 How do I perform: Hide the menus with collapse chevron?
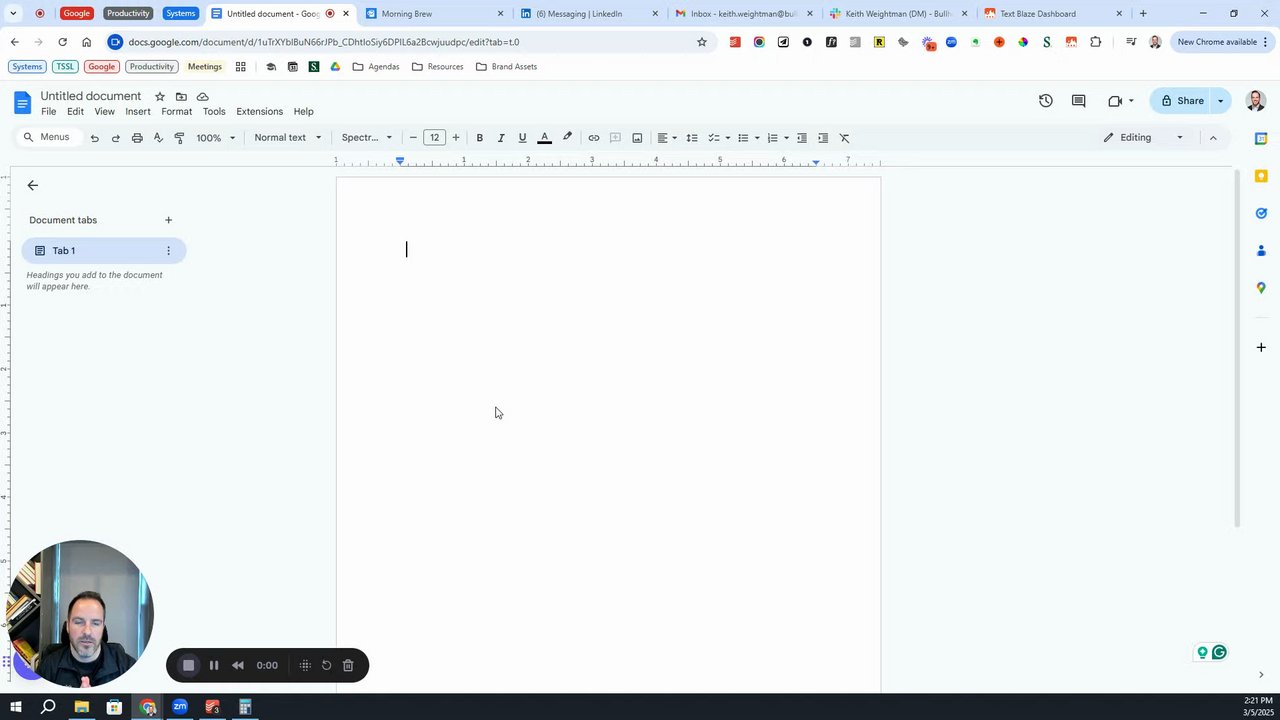coord(1213,138)
